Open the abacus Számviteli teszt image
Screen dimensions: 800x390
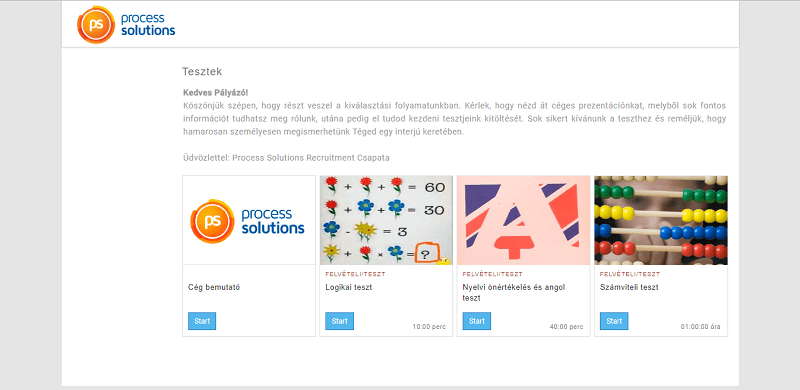coord(661,220)
